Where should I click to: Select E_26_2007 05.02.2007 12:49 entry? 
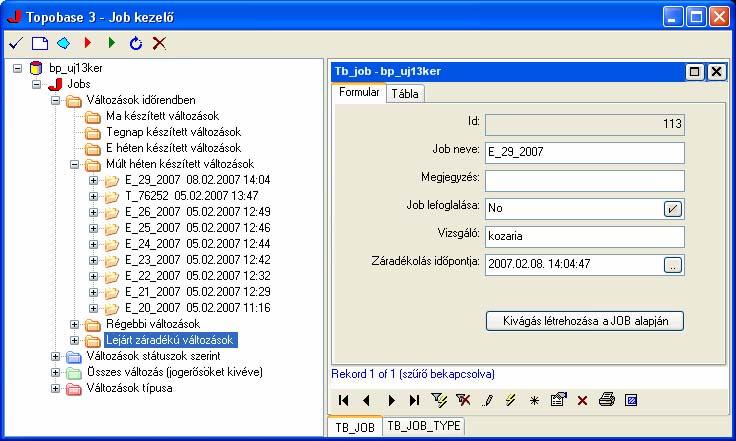[198, 212]
